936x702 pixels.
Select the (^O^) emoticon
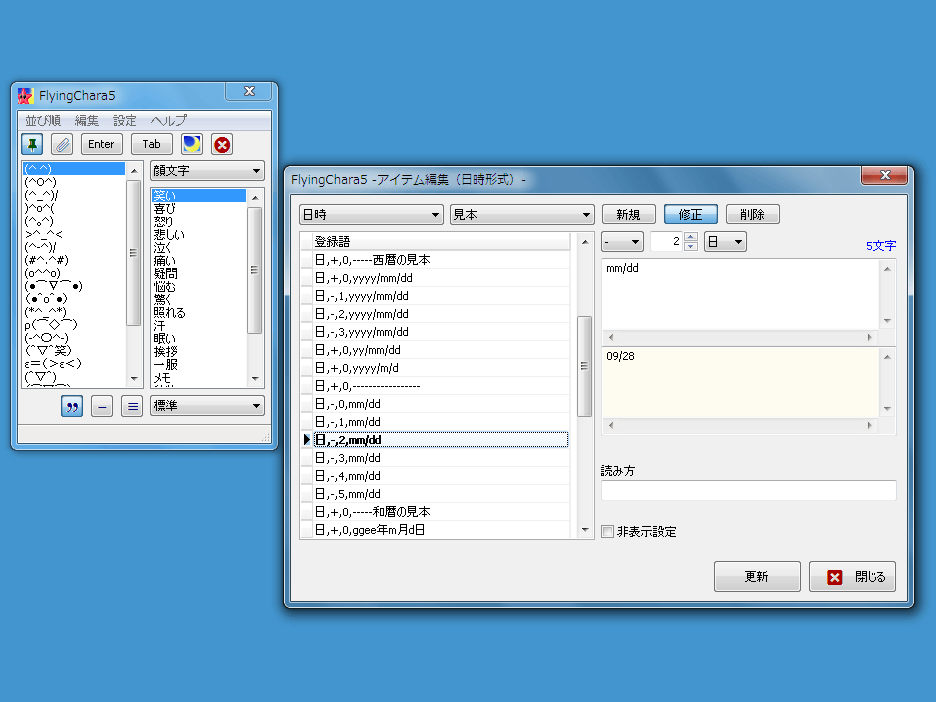coord(74,182)
